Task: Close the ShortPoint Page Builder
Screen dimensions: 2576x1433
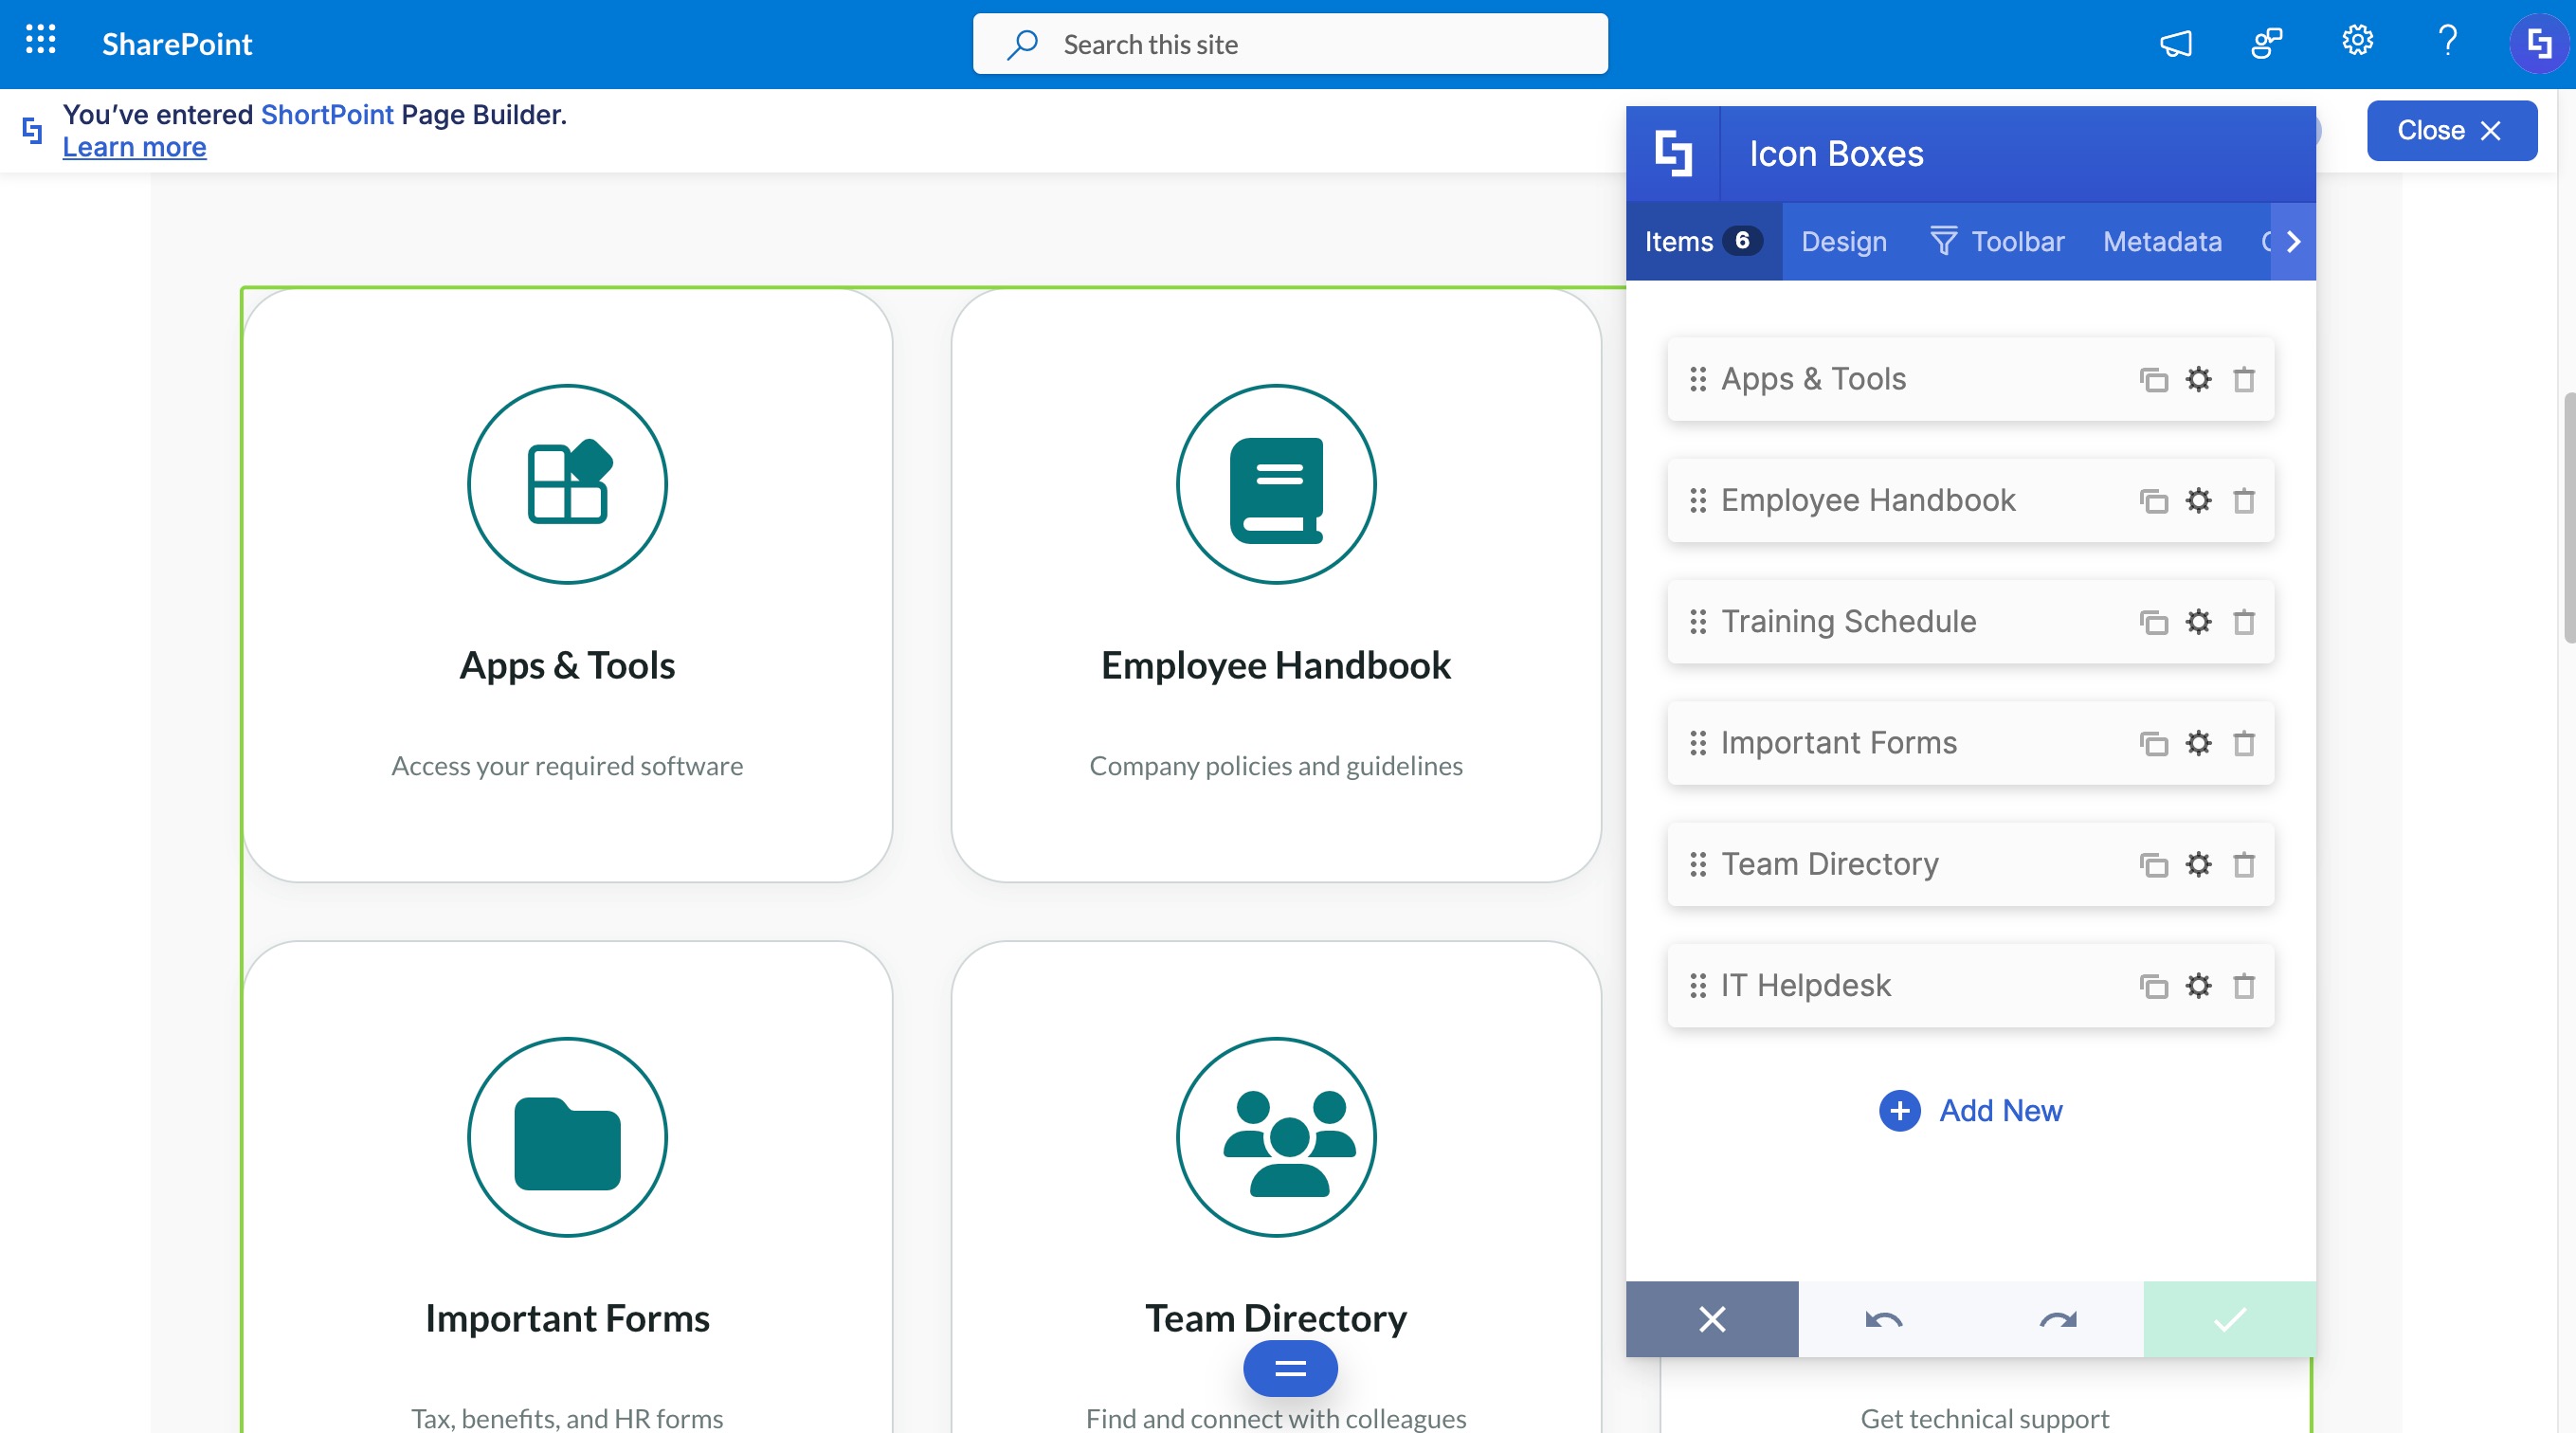Action: click(x=2451, y=131)
